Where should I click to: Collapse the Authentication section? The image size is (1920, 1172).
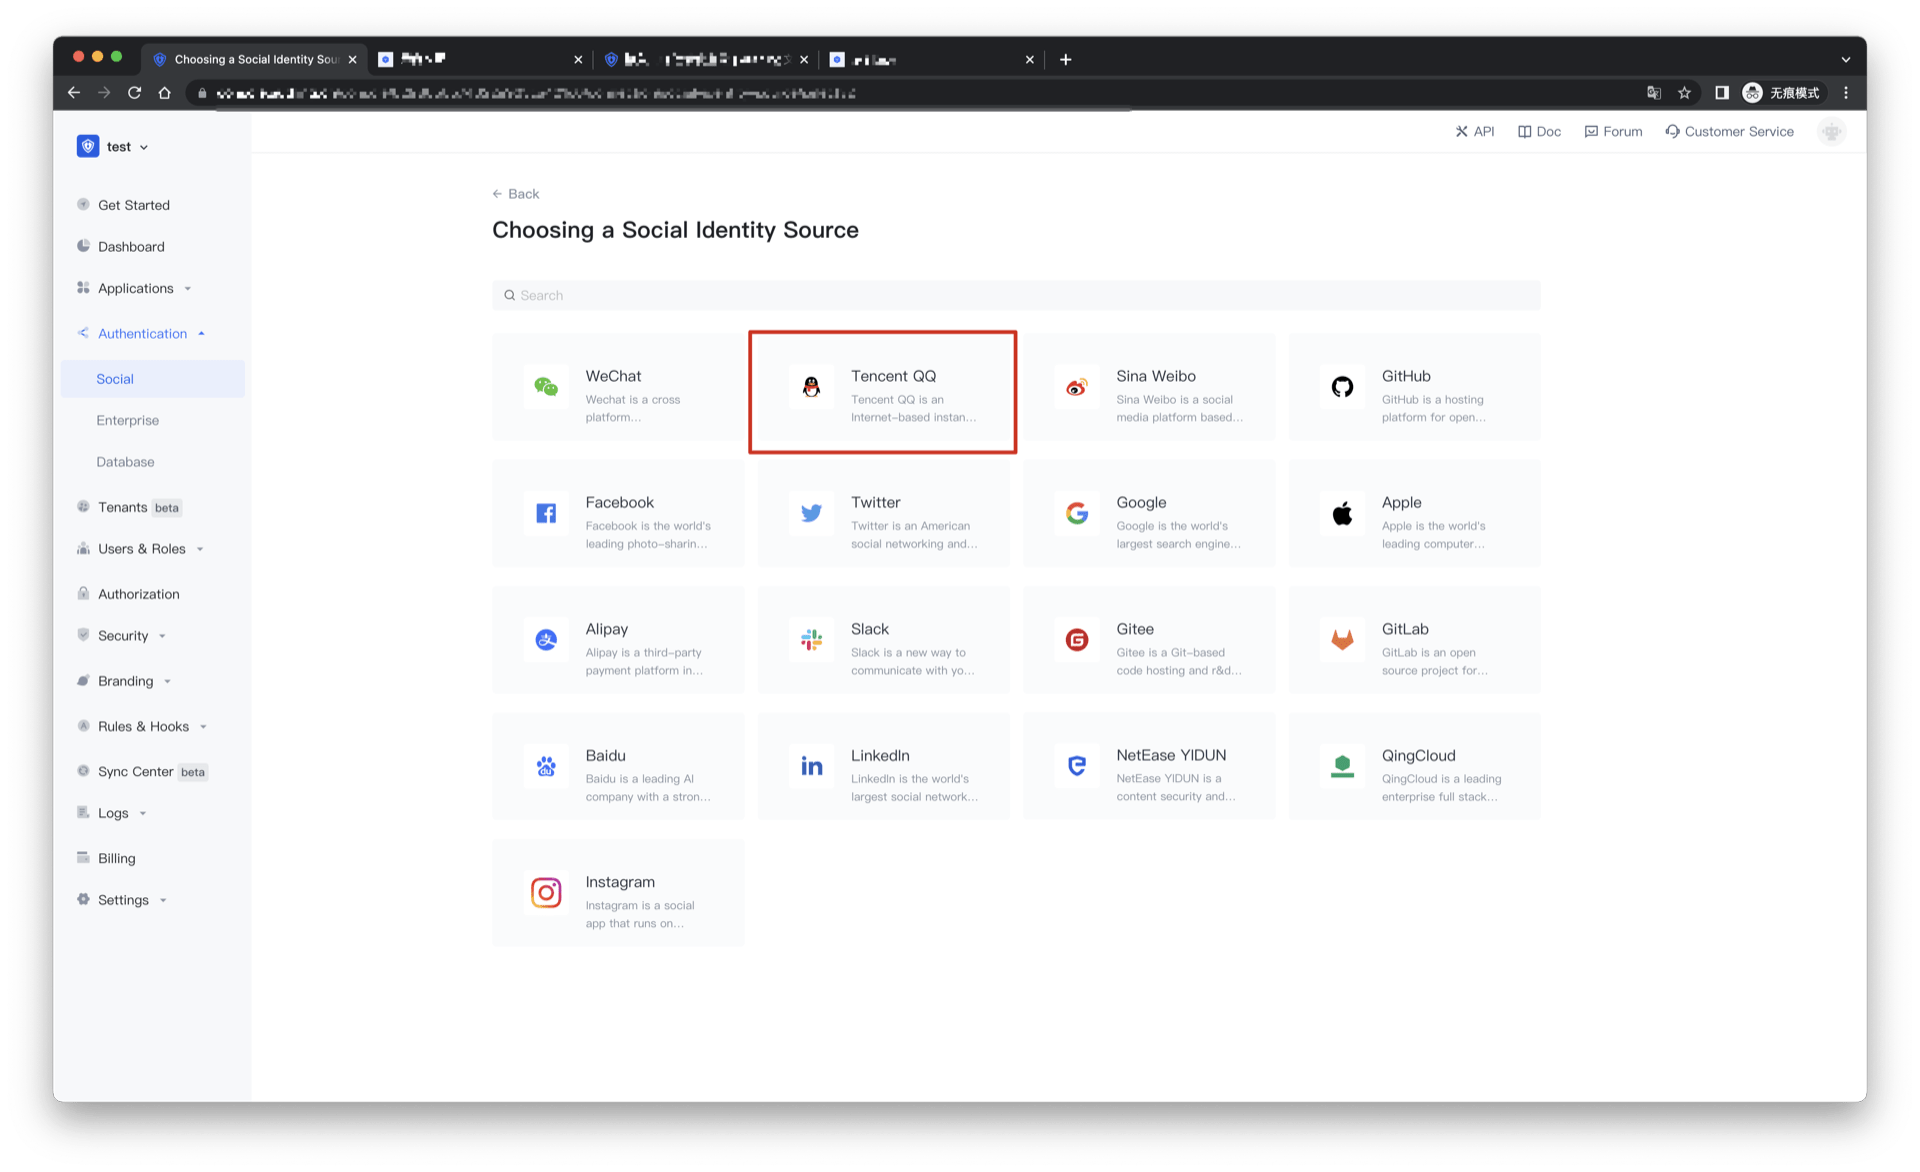pos(142,333)
